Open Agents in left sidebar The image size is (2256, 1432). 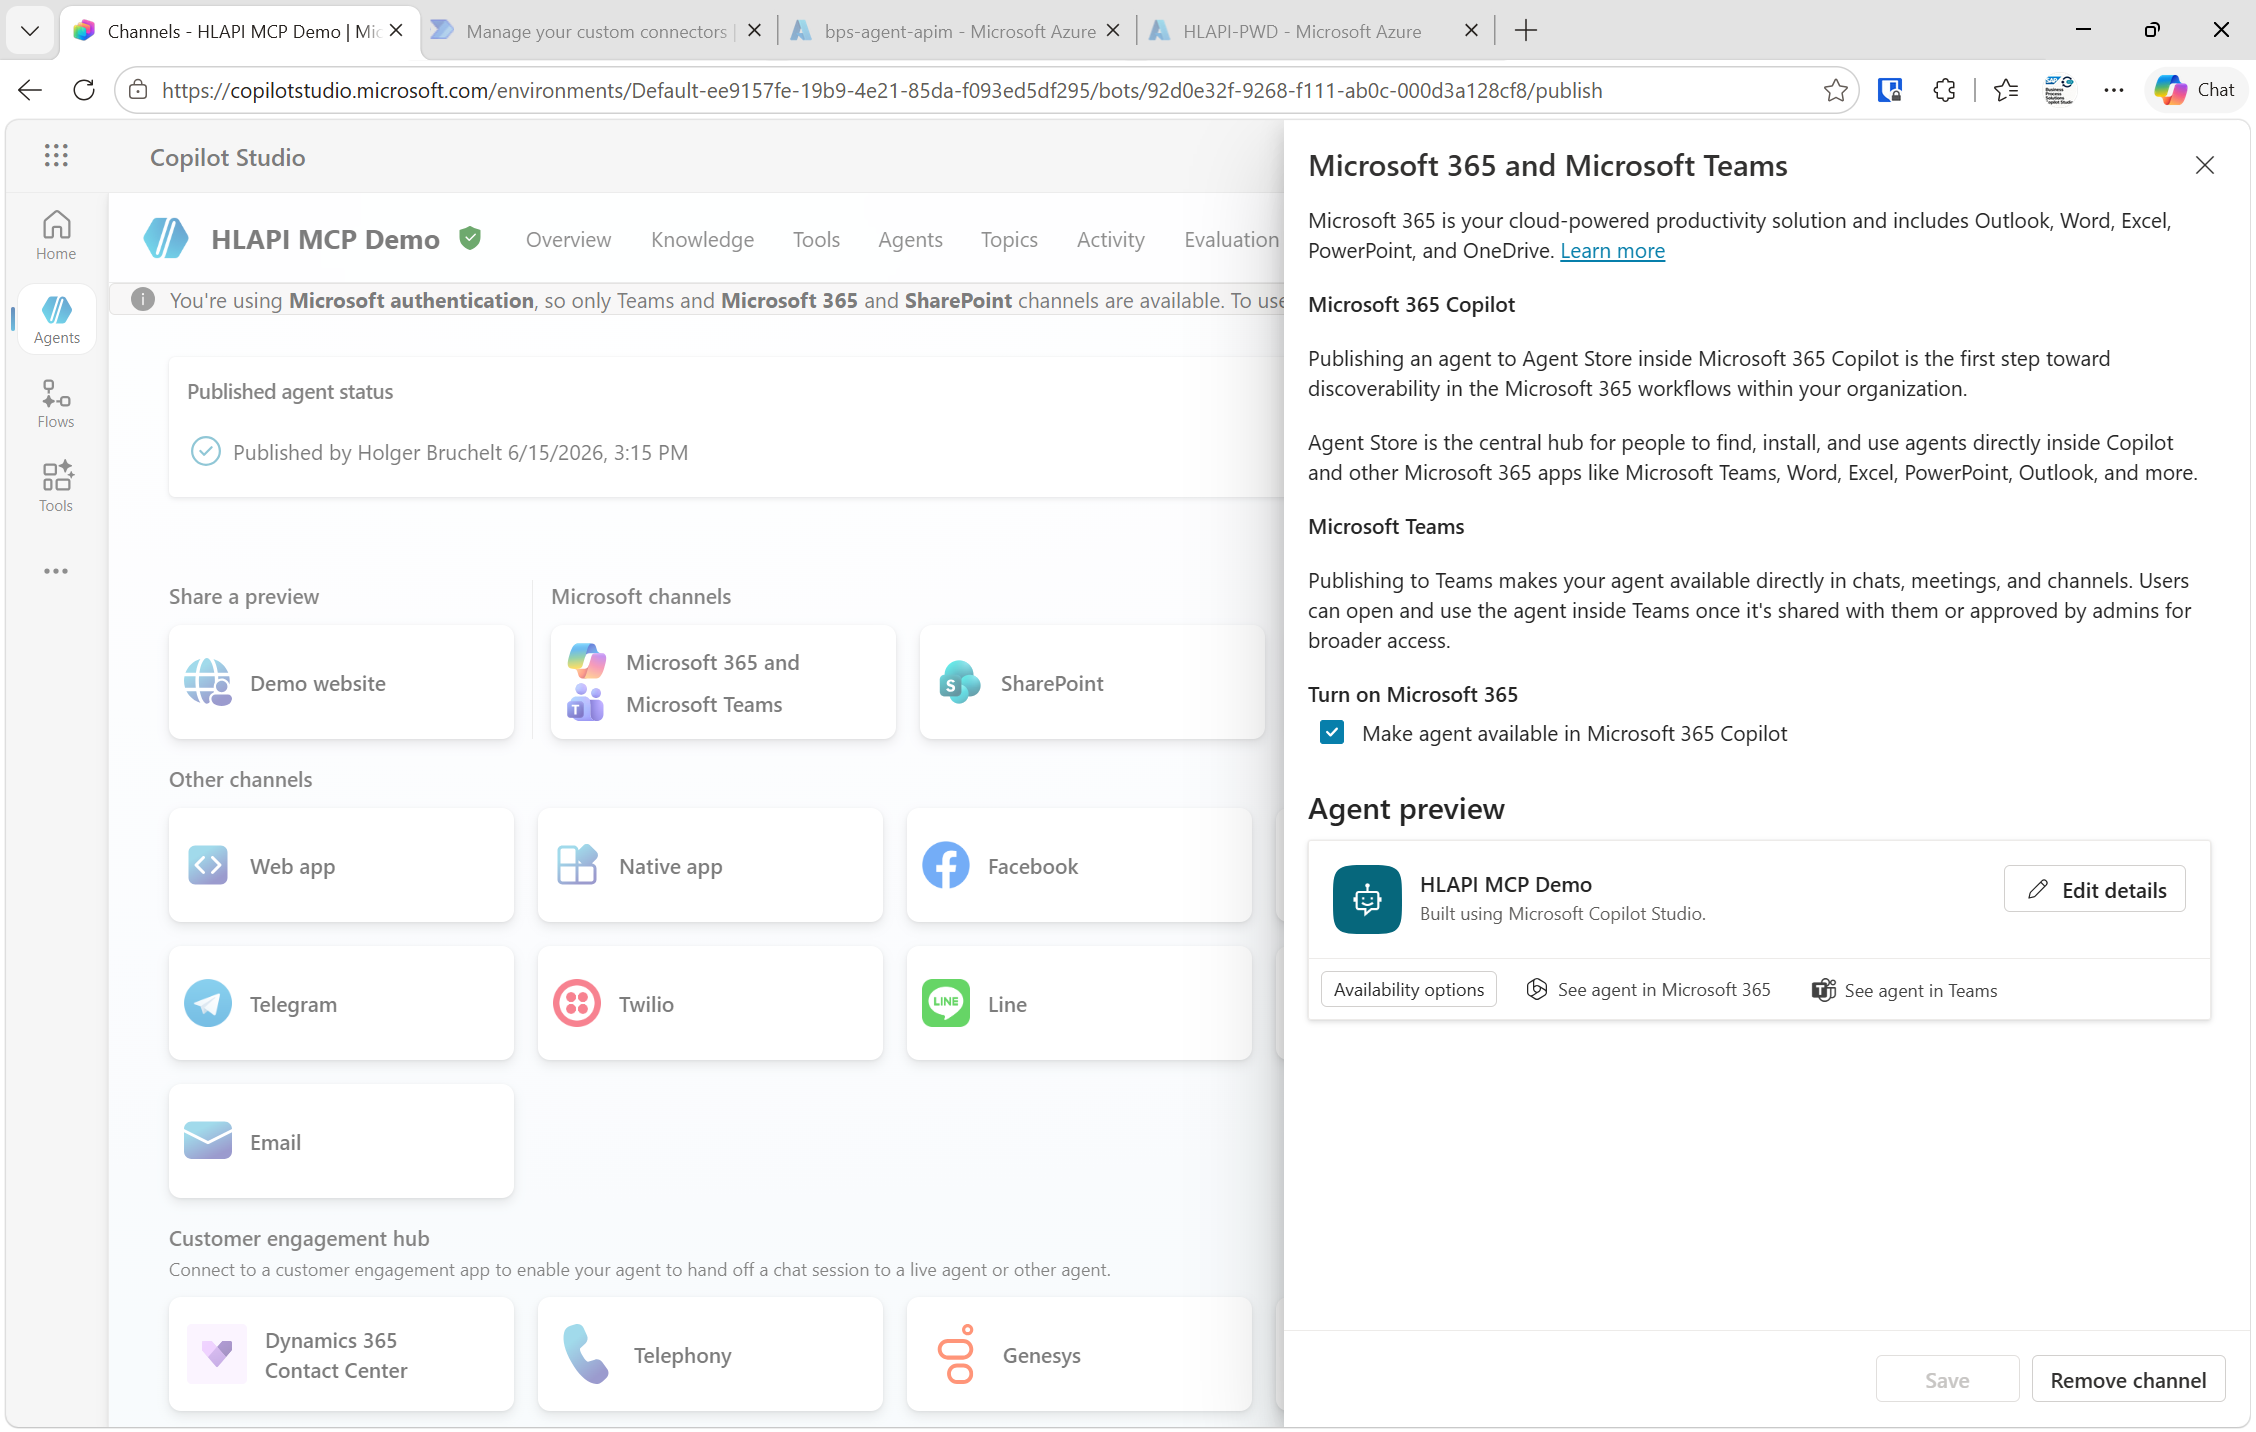(x=56, y=320)
